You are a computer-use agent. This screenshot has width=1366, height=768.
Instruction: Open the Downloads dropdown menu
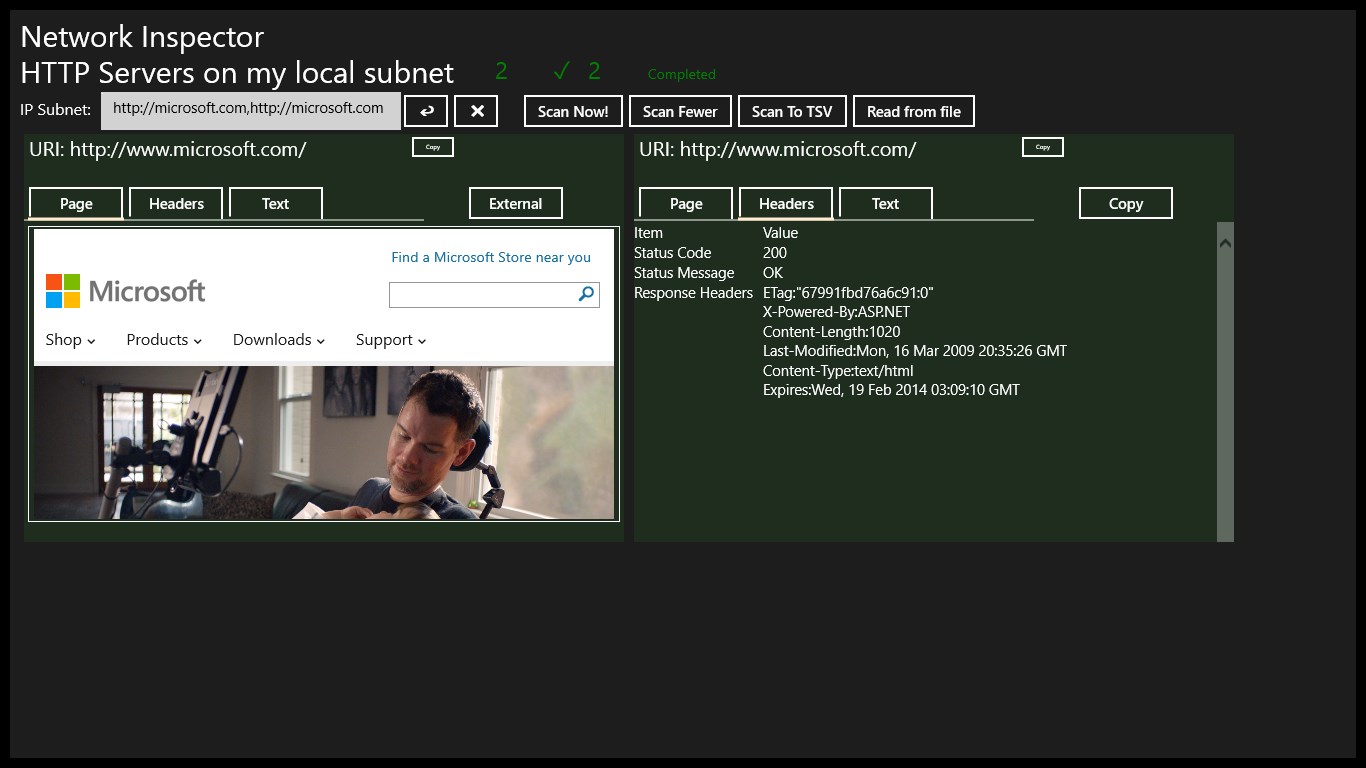point(279,340)
